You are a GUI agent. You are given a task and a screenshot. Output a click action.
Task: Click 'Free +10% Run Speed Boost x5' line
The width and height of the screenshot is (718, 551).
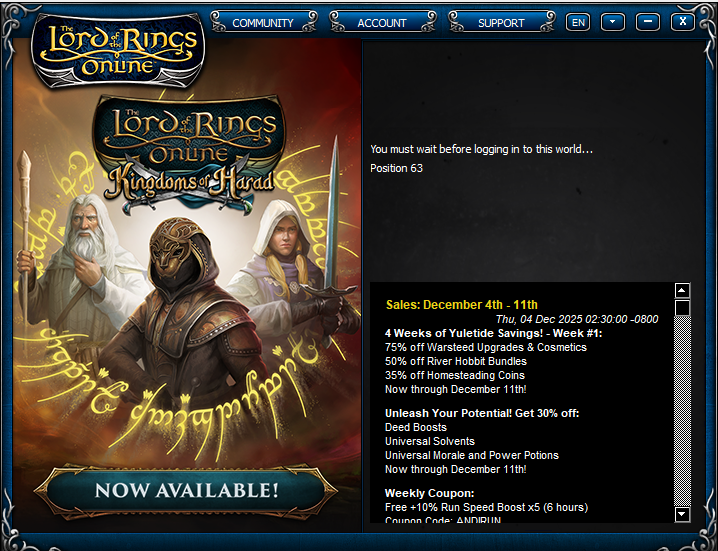point(486,507)
